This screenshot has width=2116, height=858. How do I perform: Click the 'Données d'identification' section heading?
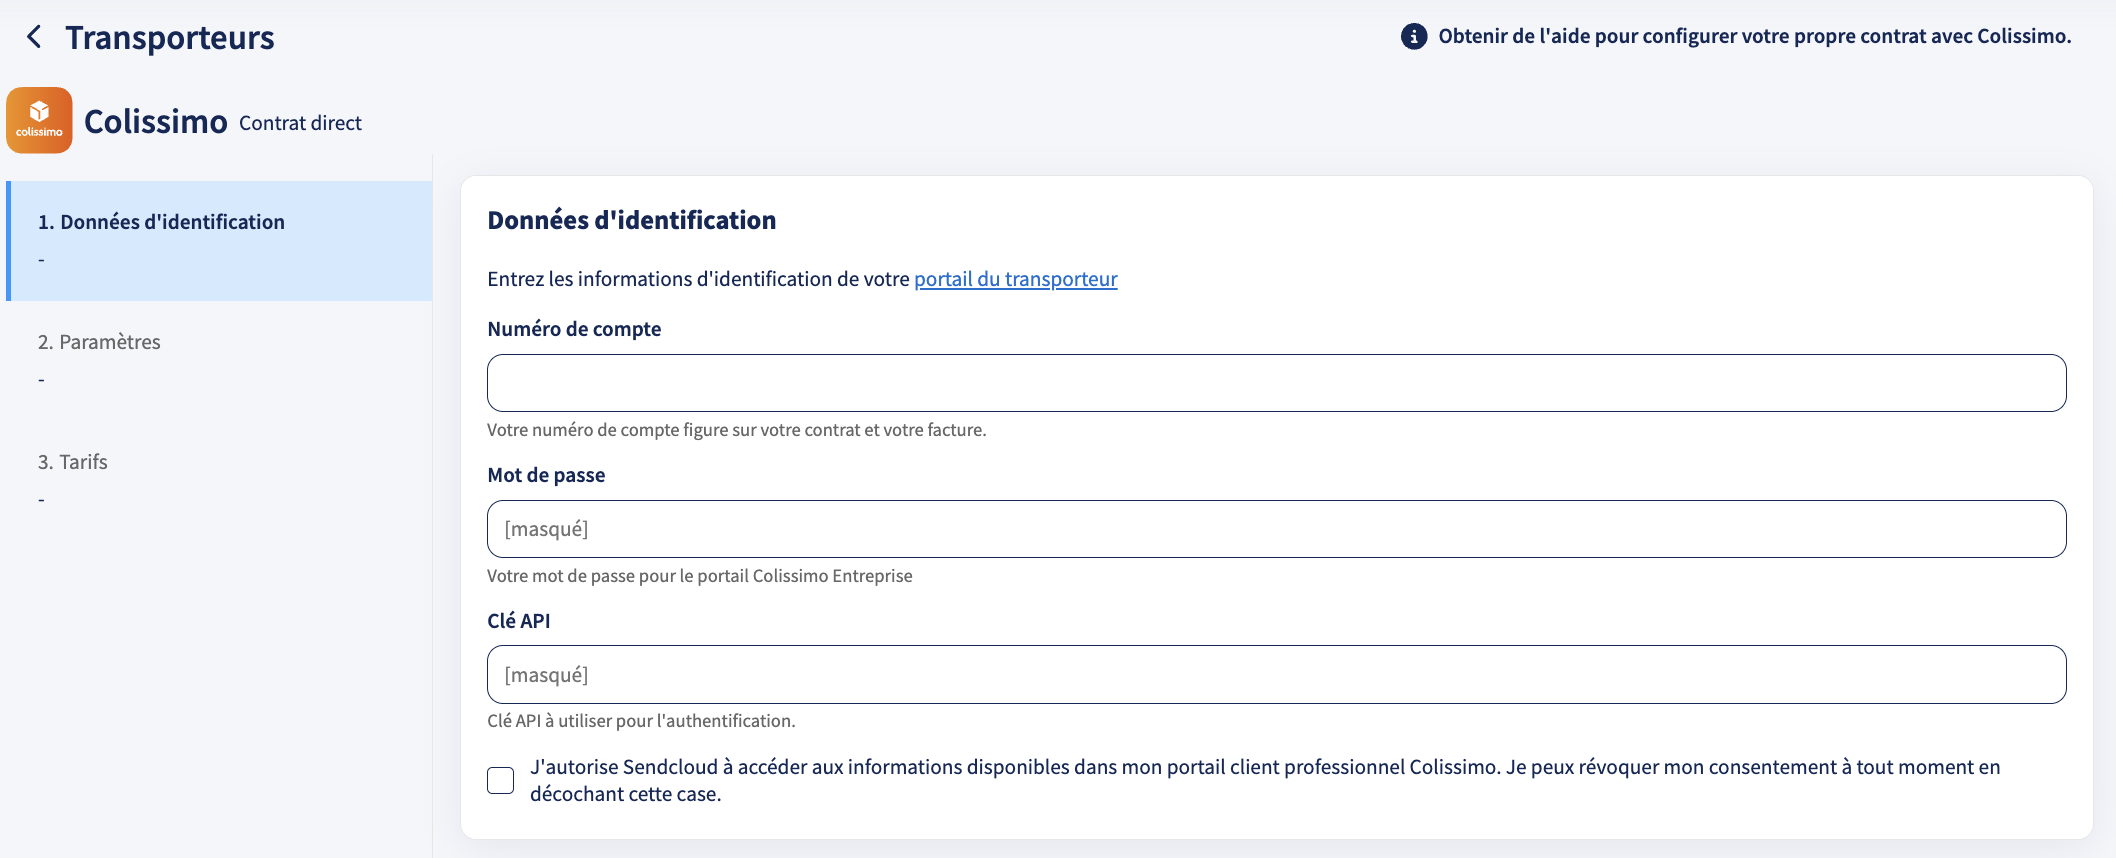pos(632,220)
